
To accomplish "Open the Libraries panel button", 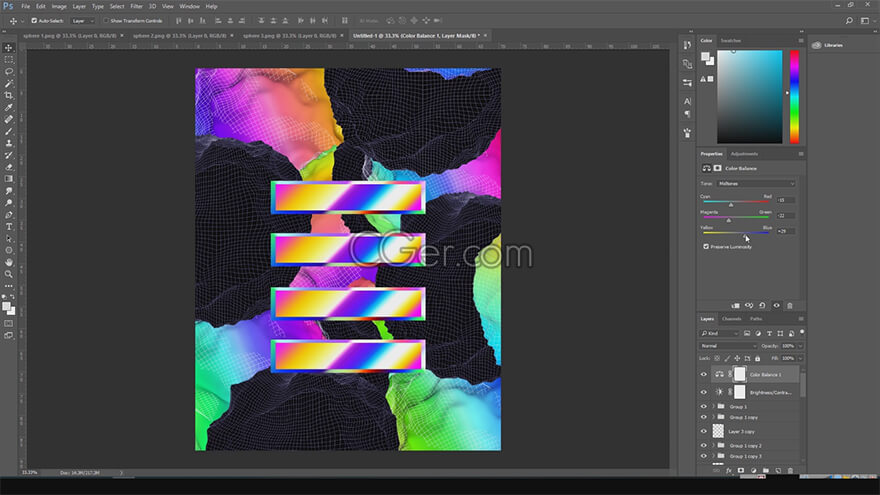I will tap(829, 45).
